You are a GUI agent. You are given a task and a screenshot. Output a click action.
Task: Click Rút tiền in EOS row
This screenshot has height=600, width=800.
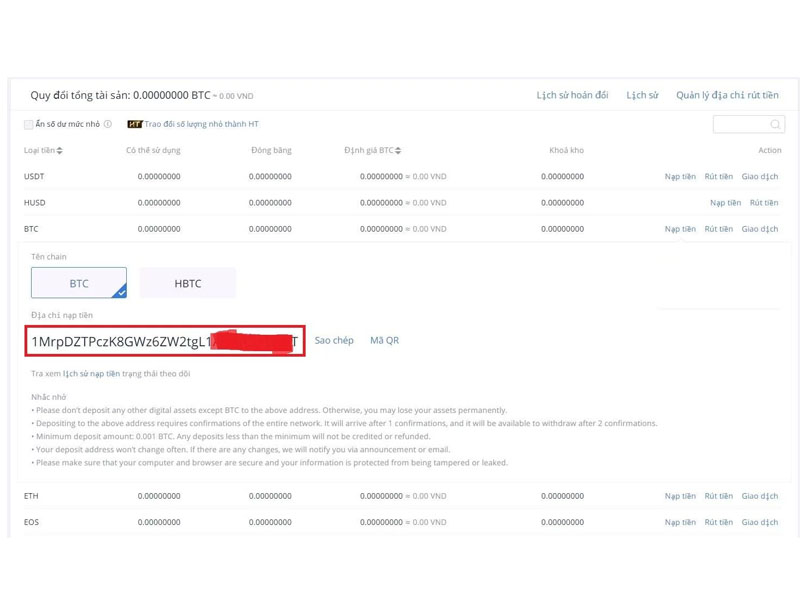point(718,522)
